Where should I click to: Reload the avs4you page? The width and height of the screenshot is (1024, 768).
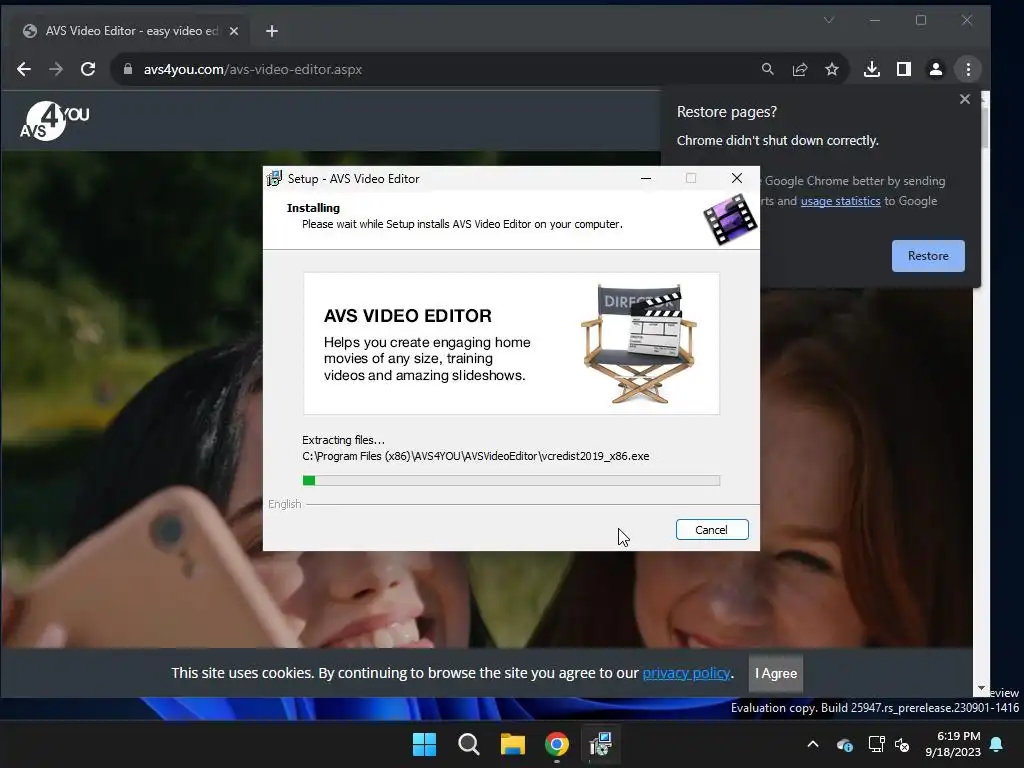coord(88,69)
